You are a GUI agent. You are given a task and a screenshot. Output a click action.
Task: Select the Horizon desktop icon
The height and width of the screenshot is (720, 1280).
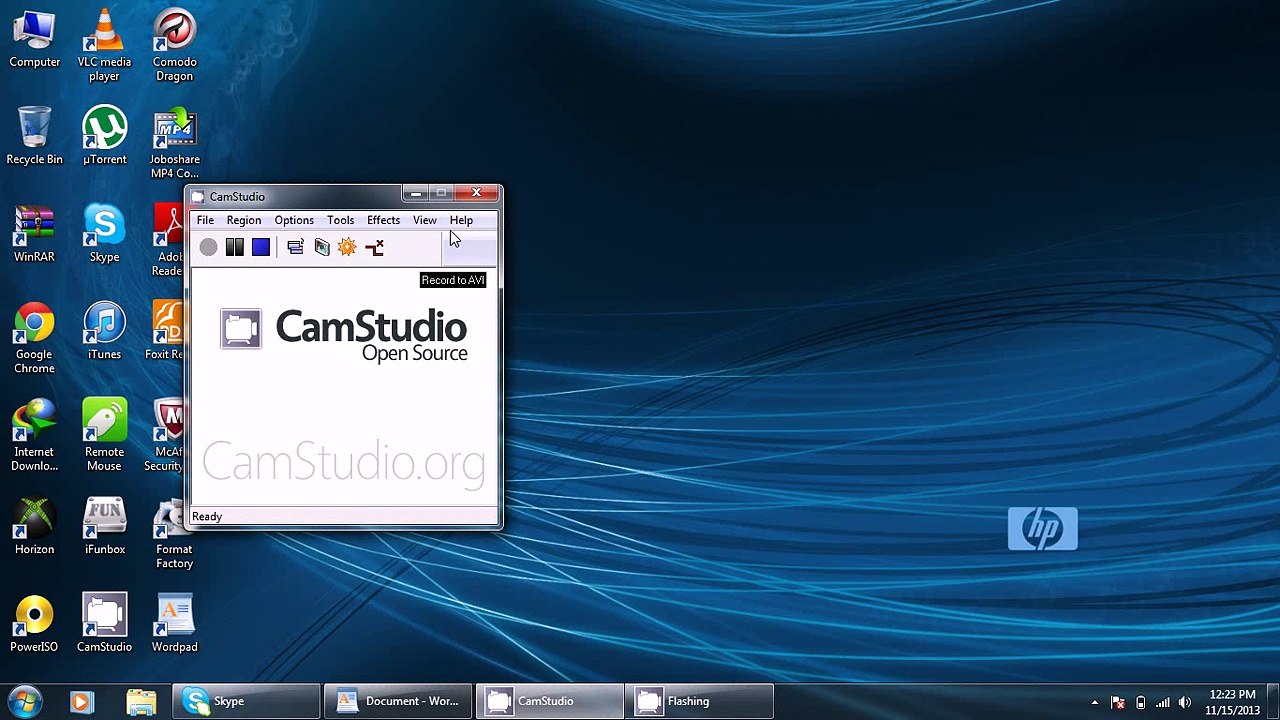(x=35, y=526)
